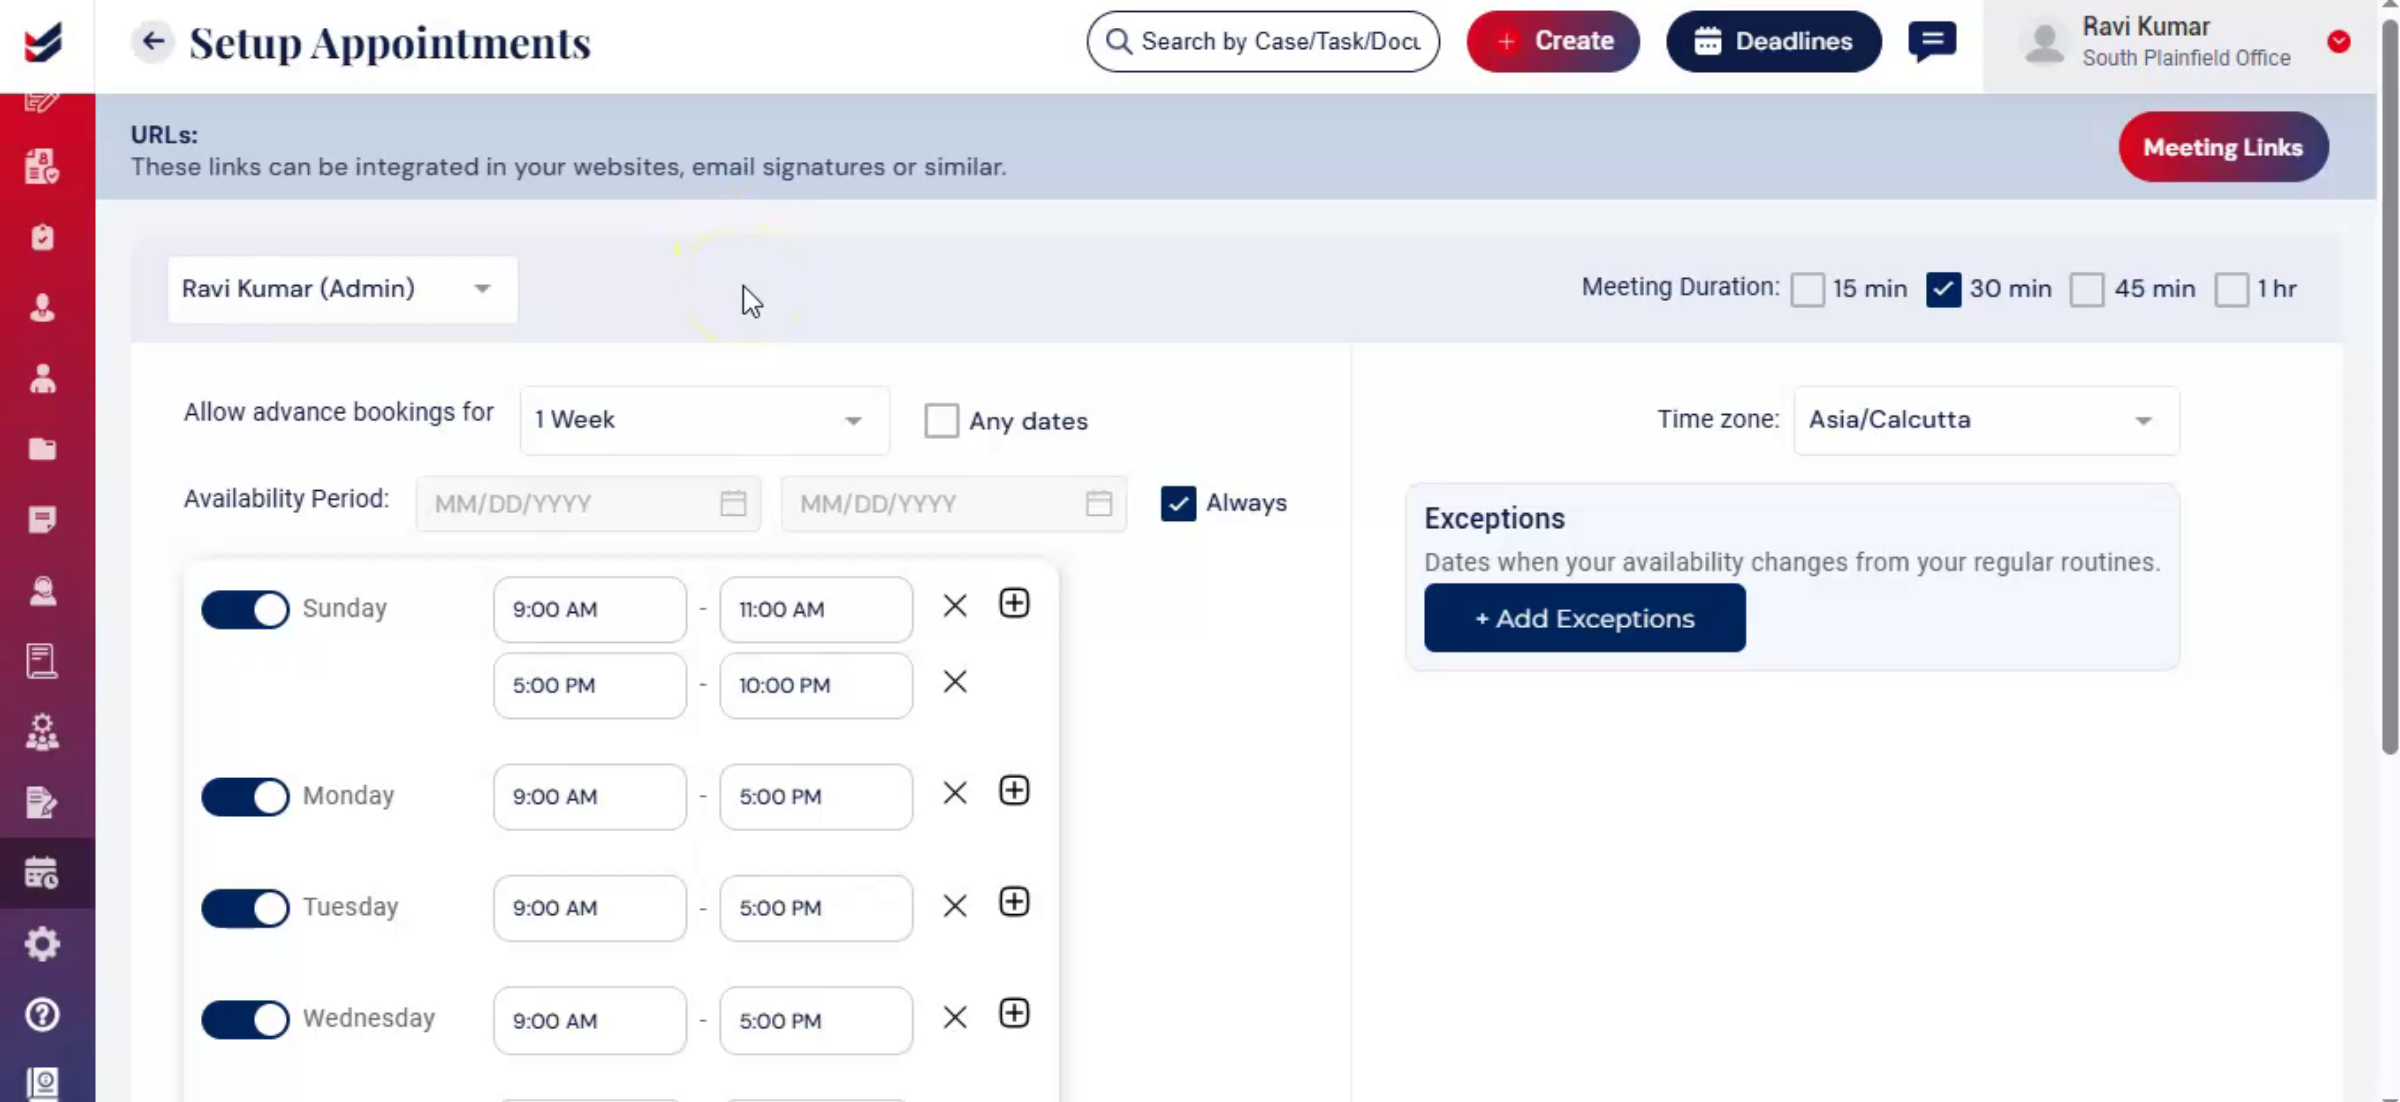Open the folder sidebar icon
Viewport: 2400px width, 1102px height.
coord(42,449)
